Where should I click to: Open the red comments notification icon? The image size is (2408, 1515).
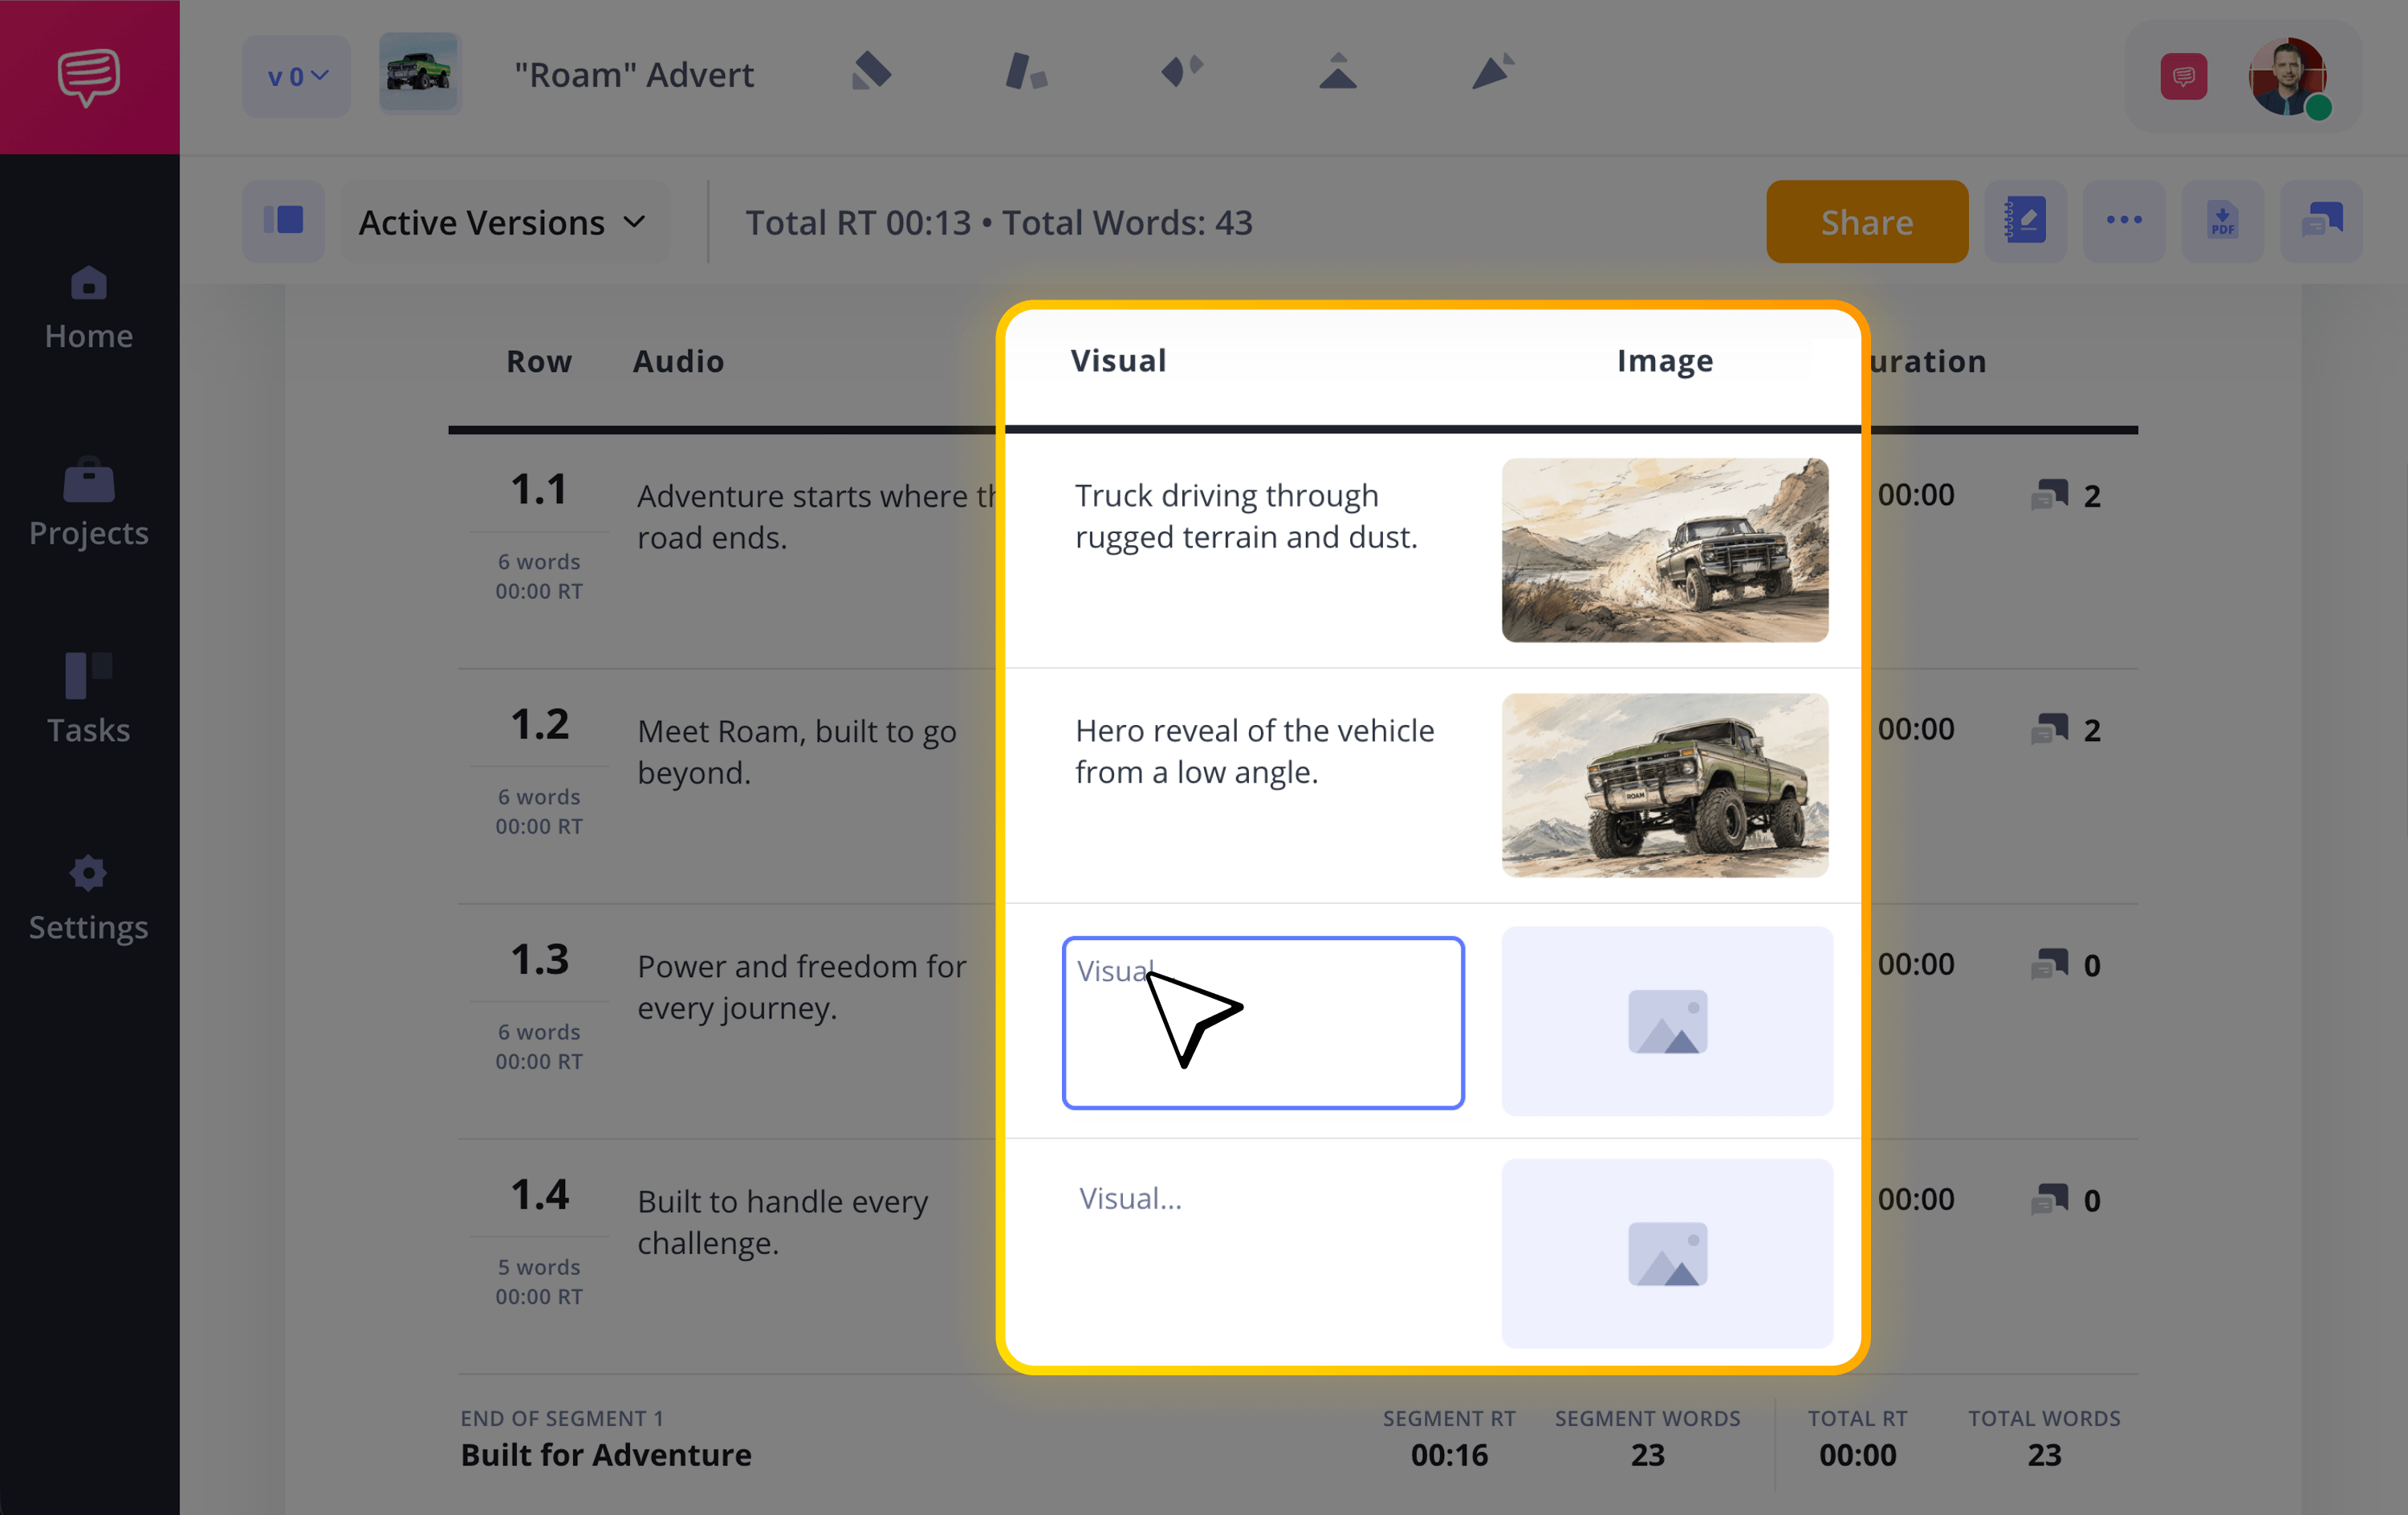coord(2183,77)
